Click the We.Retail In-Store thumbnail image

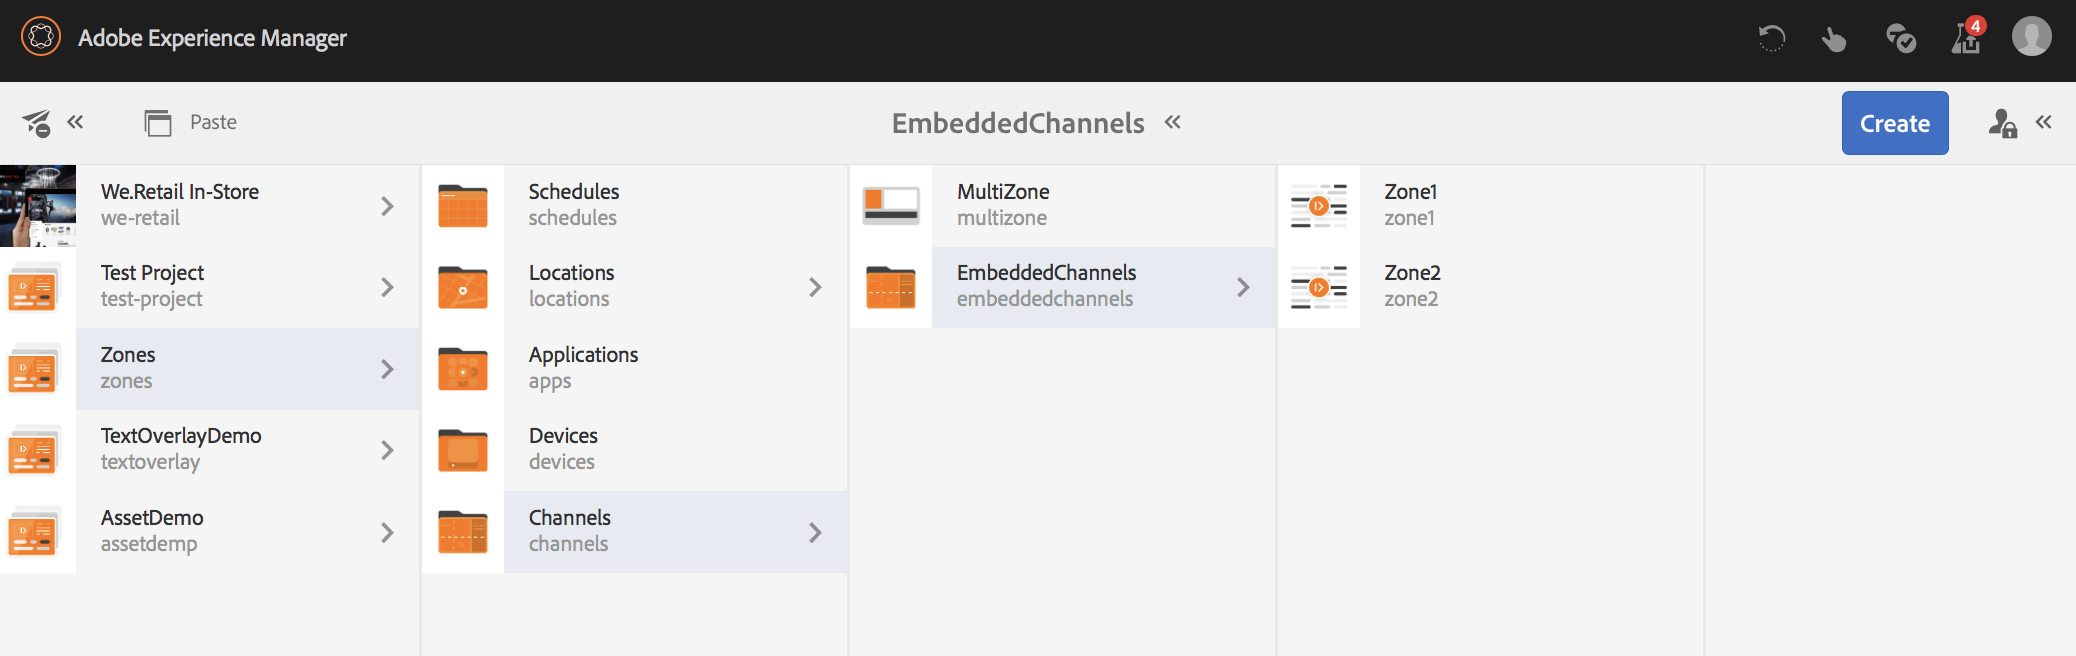38,206
